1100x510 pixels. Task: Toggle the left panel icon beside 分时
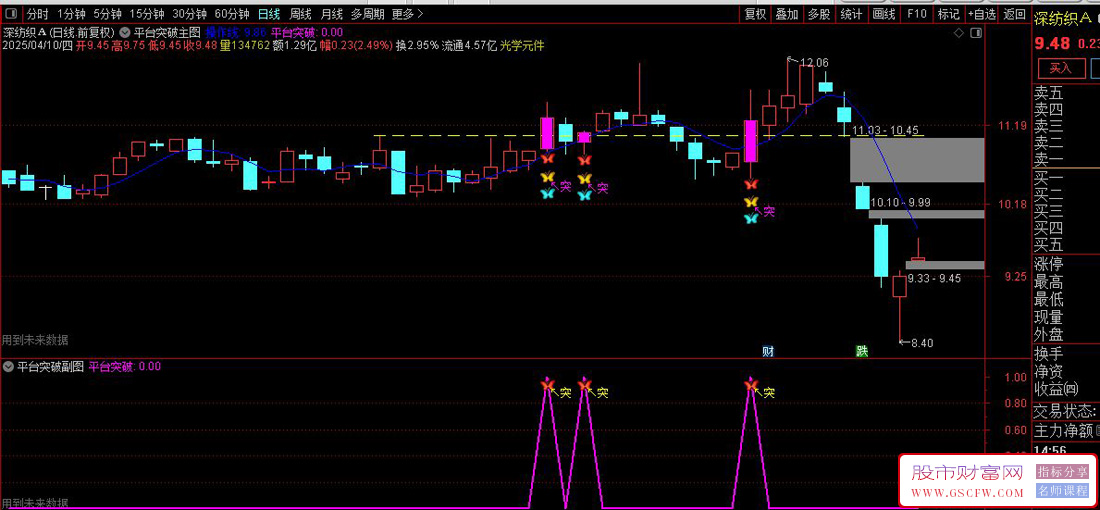coord(12,14)
